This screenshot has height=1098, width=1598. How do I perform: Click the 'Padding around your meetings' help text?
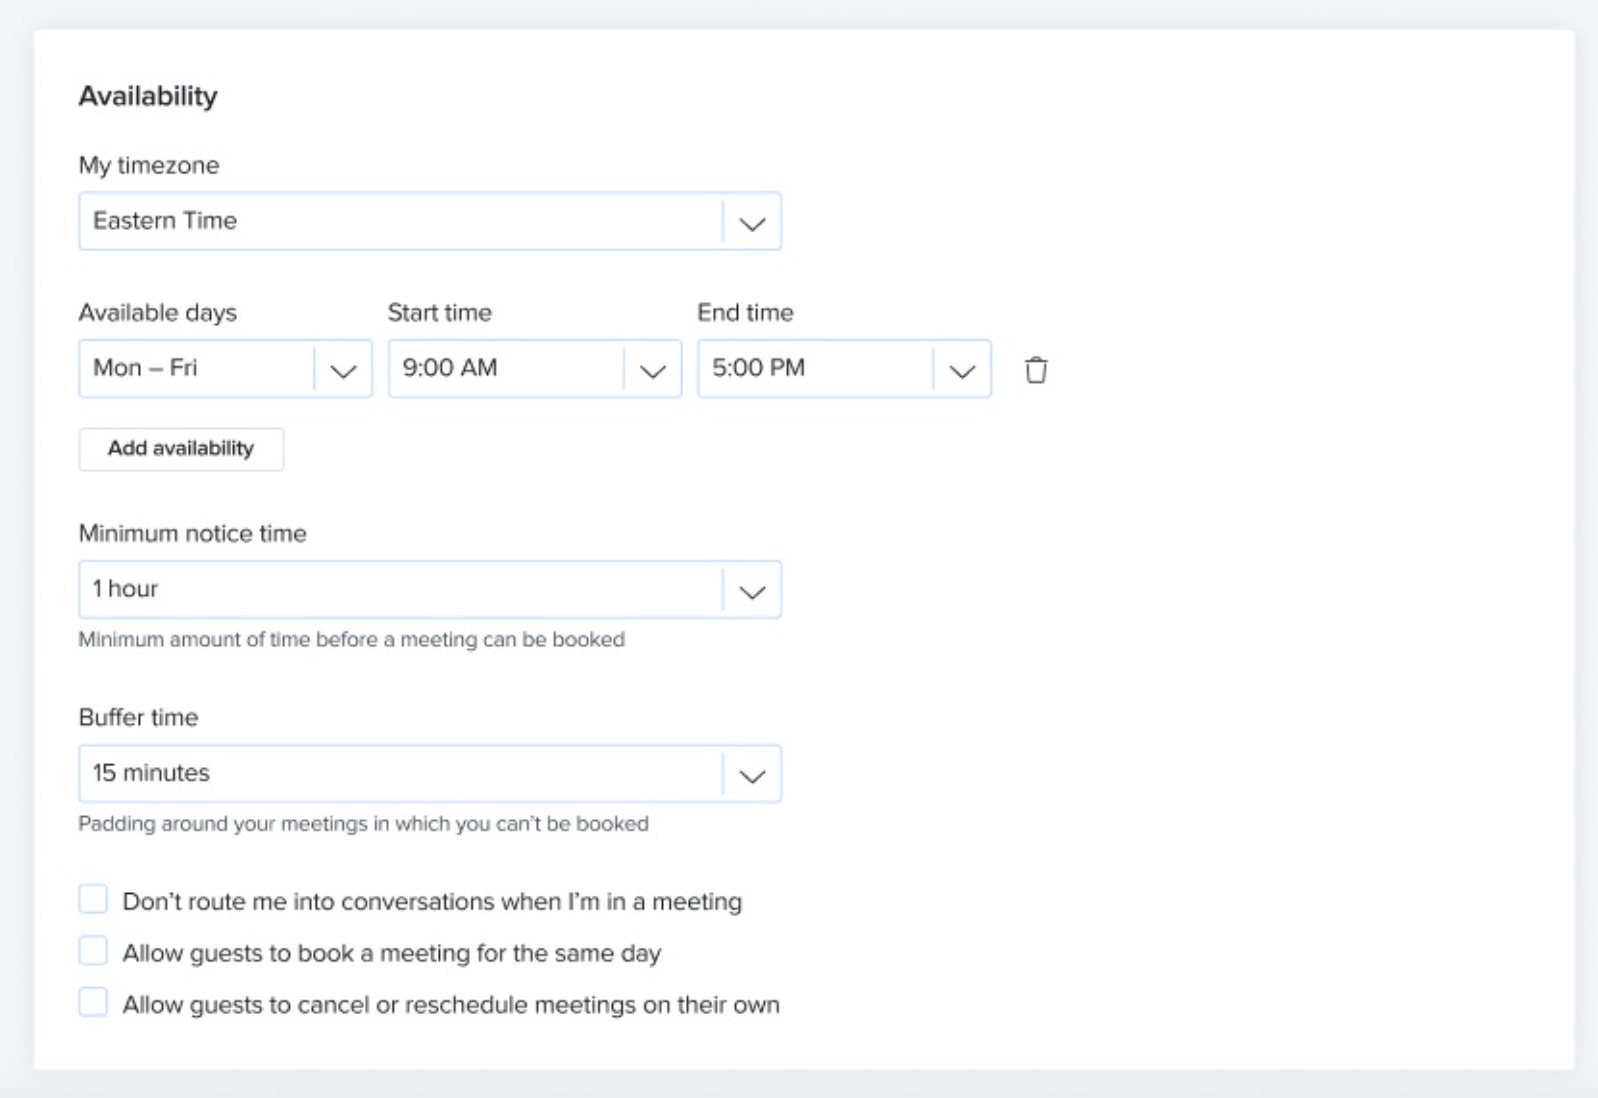pos(364,824)
